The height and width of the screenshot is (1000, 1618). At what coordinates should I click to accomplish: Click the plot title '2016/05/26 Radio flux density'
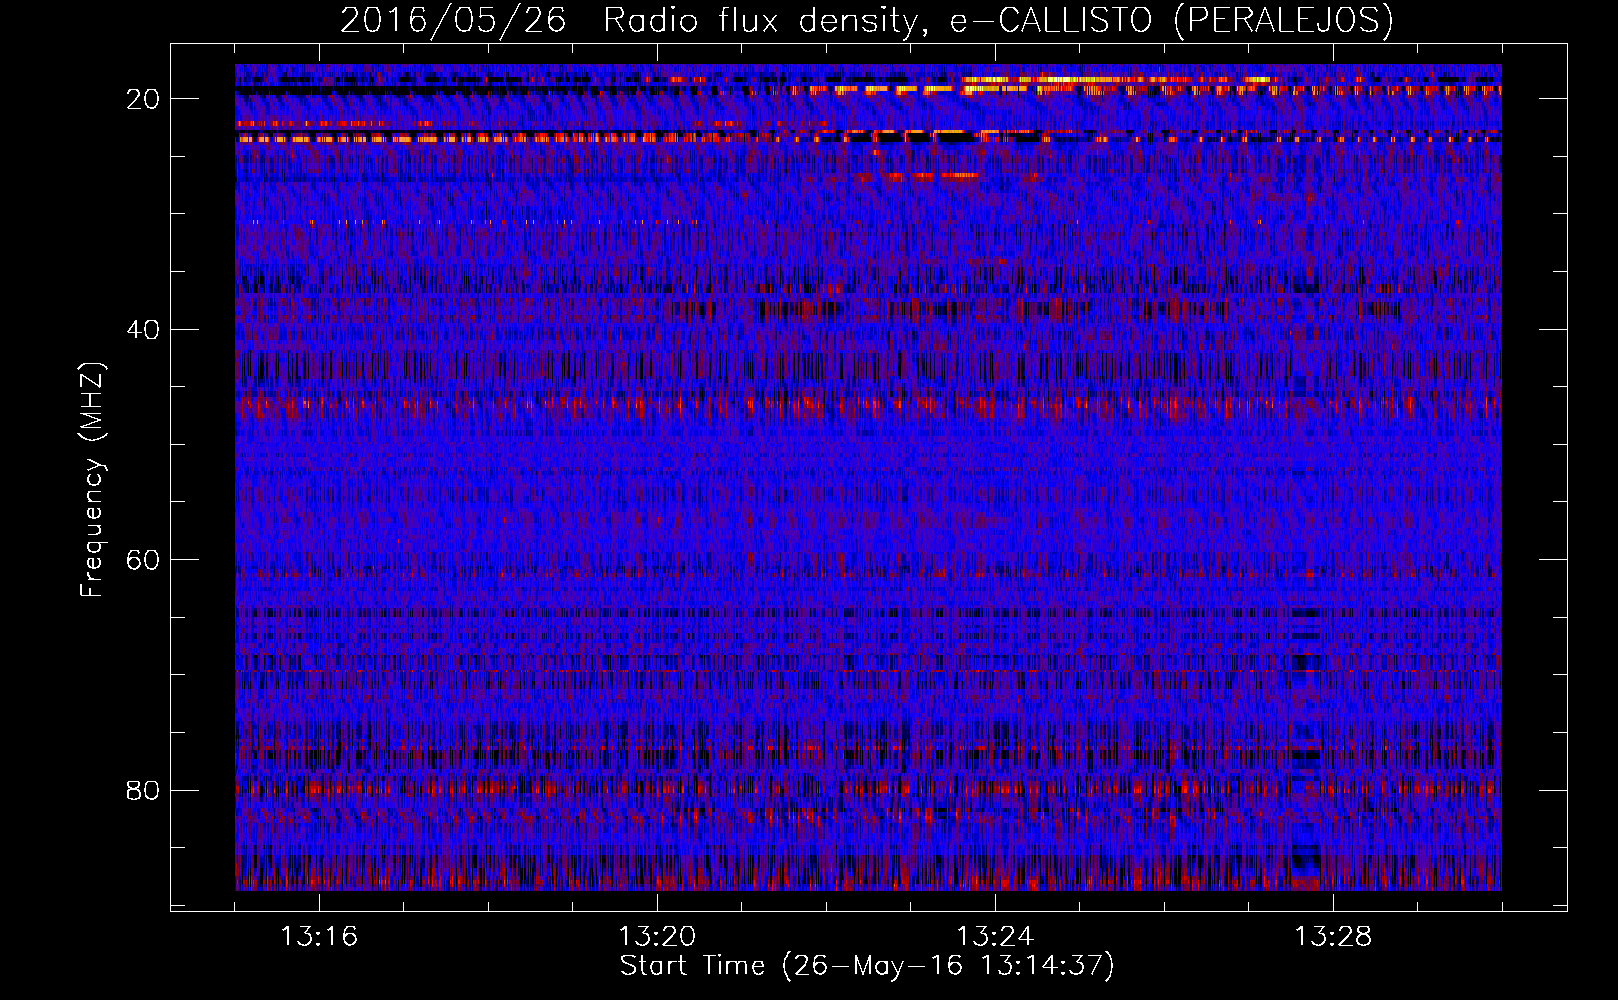coord(866,20)
